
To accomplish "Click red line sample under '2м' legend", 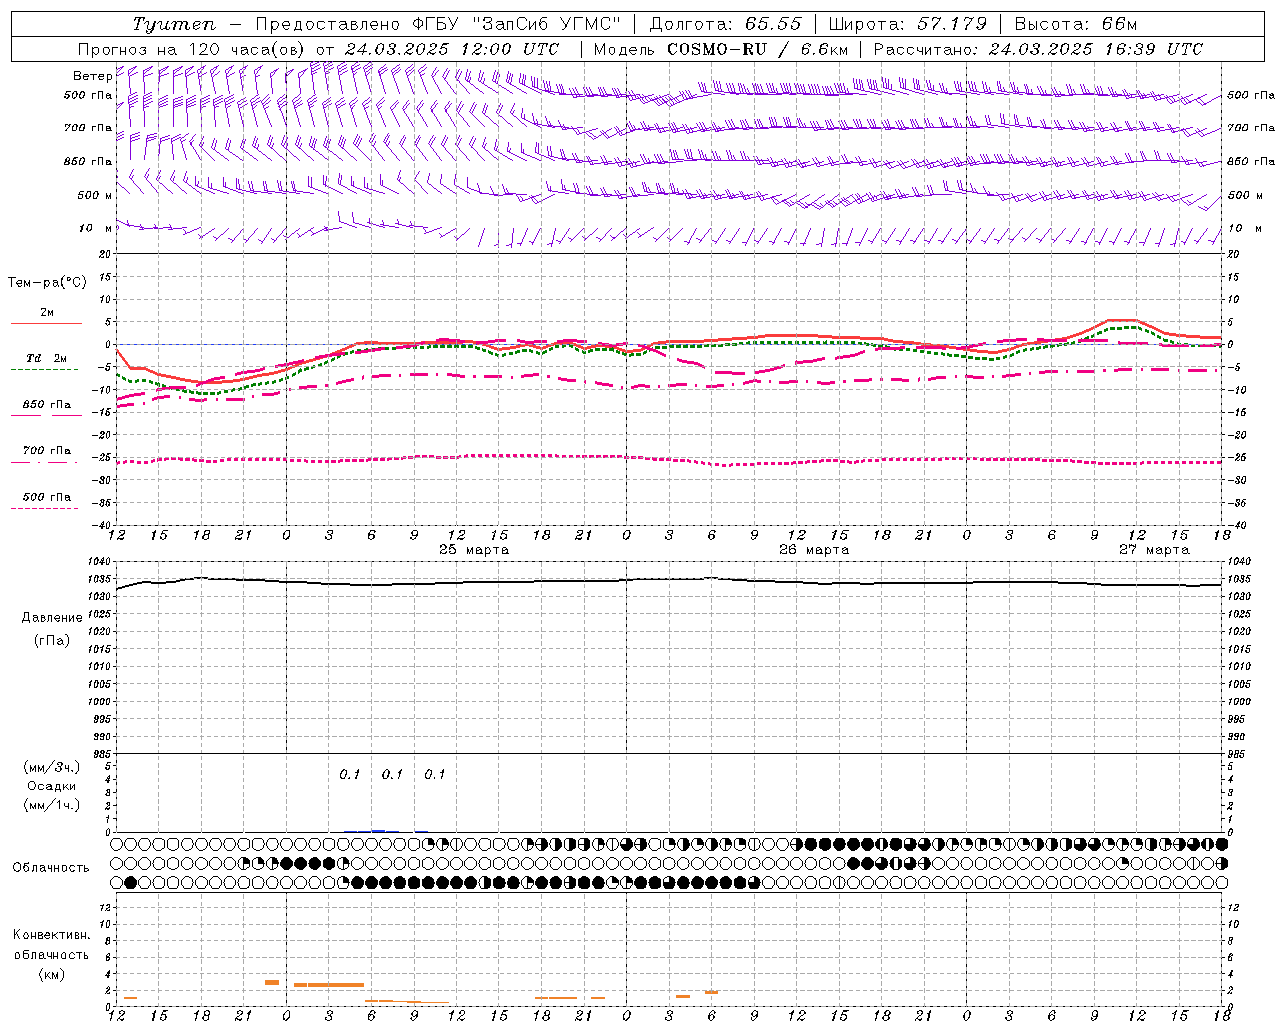I will (46, 323).
